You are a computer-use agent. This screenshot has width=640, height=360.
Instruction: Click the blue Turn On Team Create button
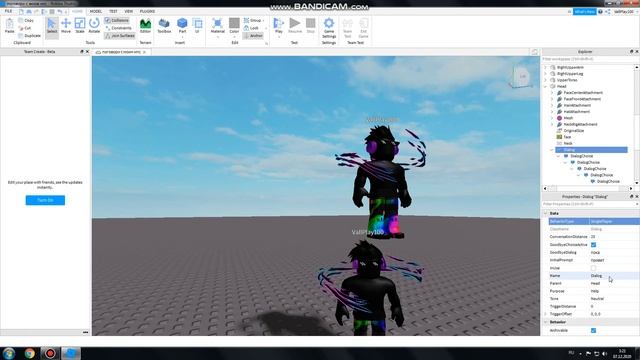pyautogui.click(x=45, y=200)
